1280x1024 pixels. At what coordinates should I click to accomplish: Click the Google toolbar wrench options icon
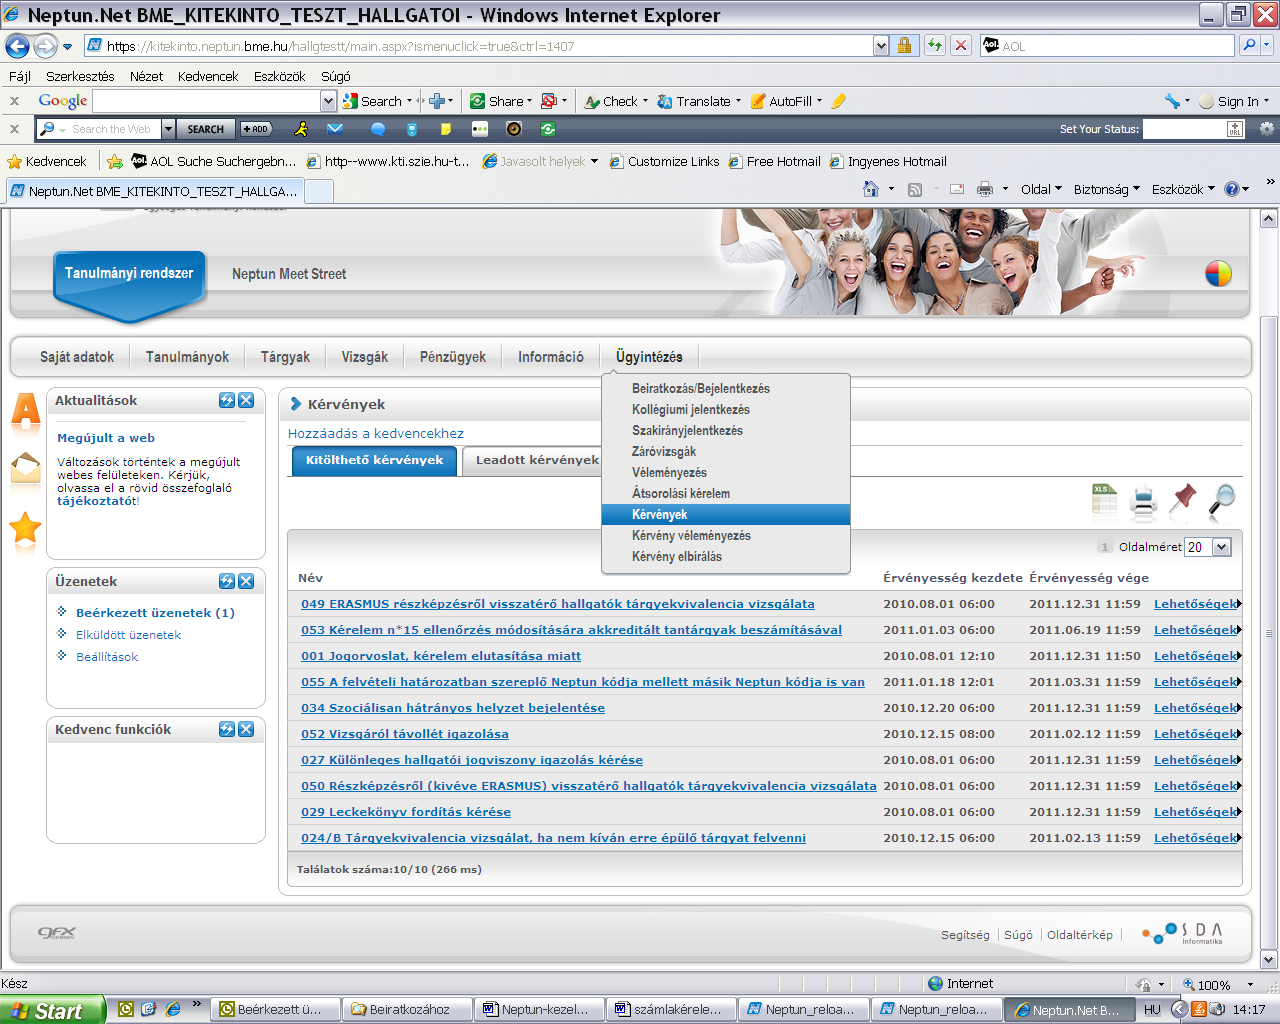[x=1173, y=101]
